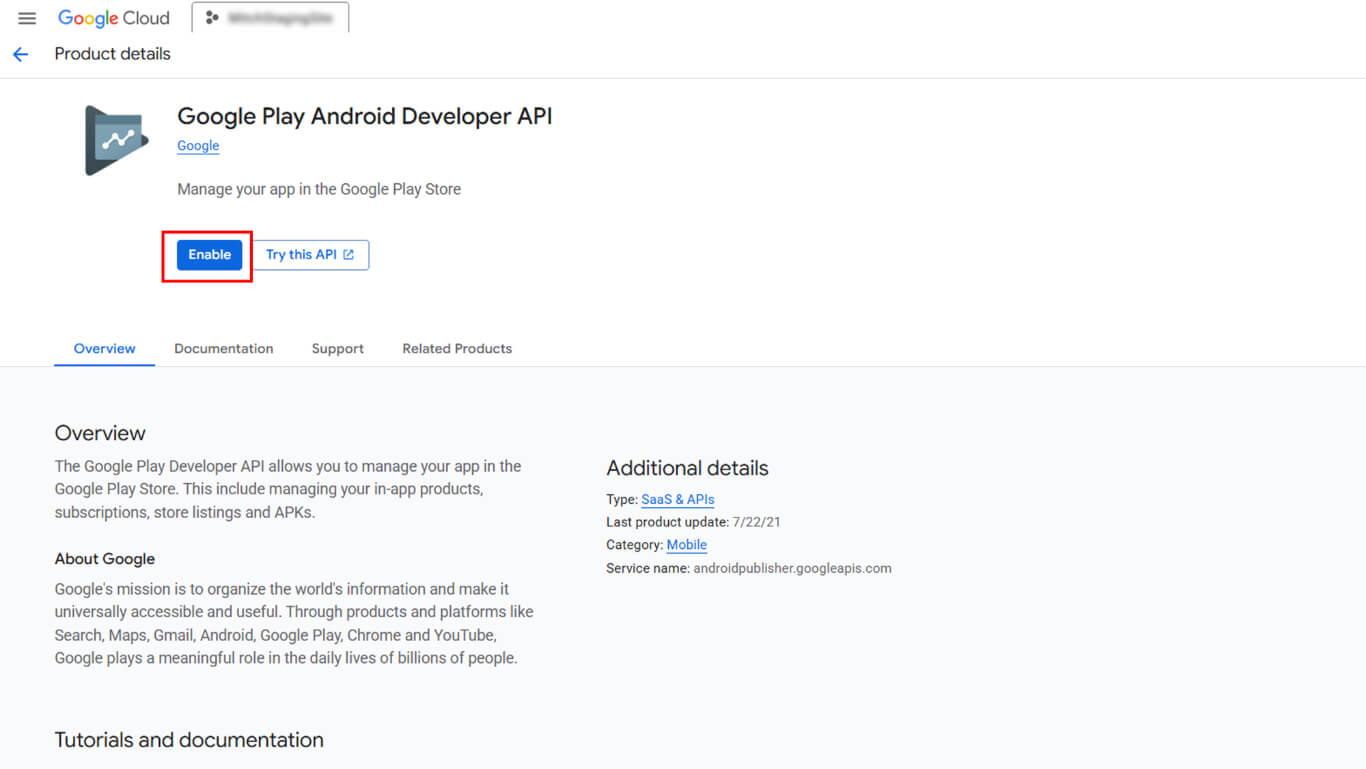Click the Mobile category link
Screen dimensions: 1366x769
click(686, 545)
